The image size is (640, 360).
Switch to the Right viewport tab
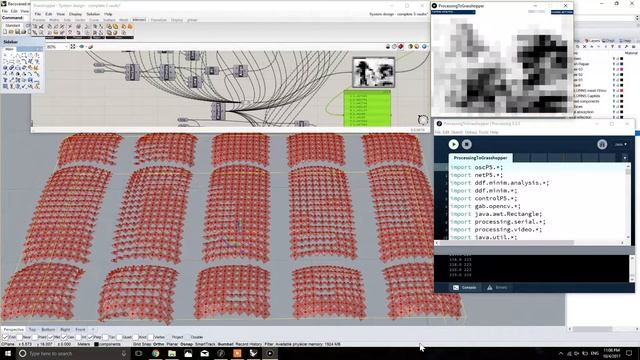pos(65,329)
